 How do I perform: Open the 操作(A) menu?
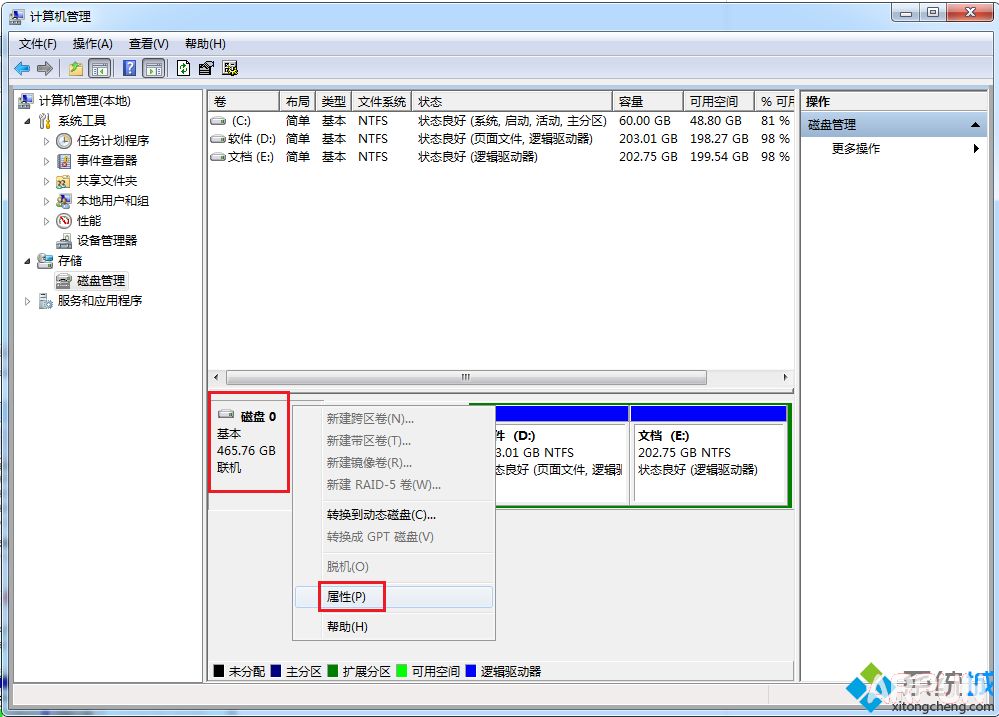click(x=92, y=44)
